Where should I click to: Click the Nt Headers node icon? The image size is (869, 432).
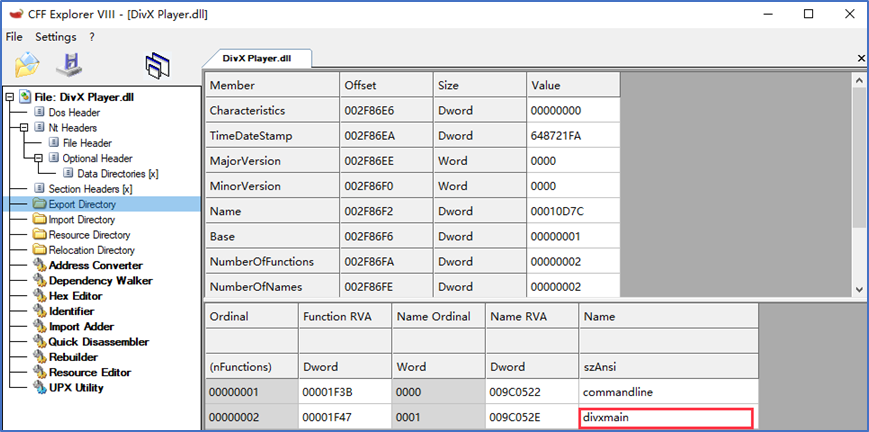click(39, 128)
